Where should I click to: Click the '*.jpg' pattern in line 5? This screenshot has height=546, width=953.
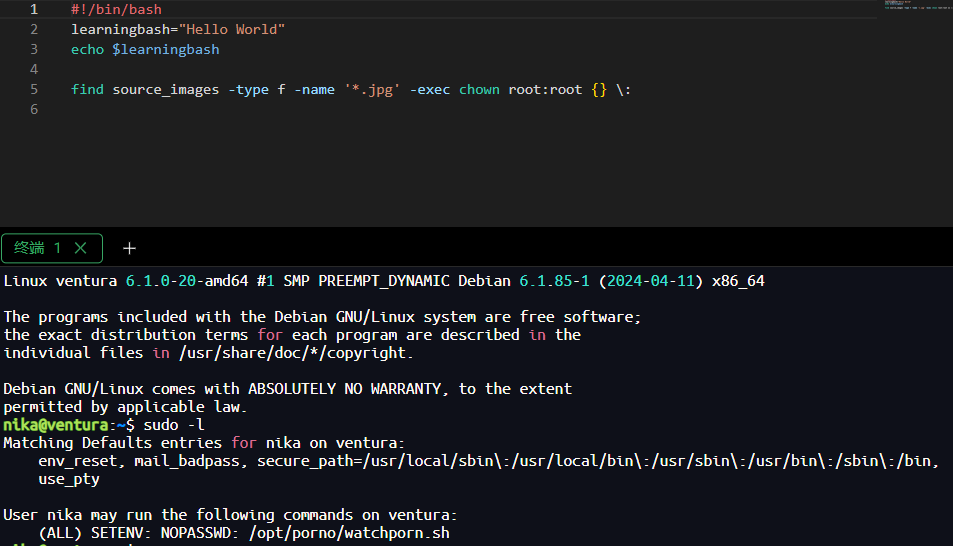coord(372,90)
